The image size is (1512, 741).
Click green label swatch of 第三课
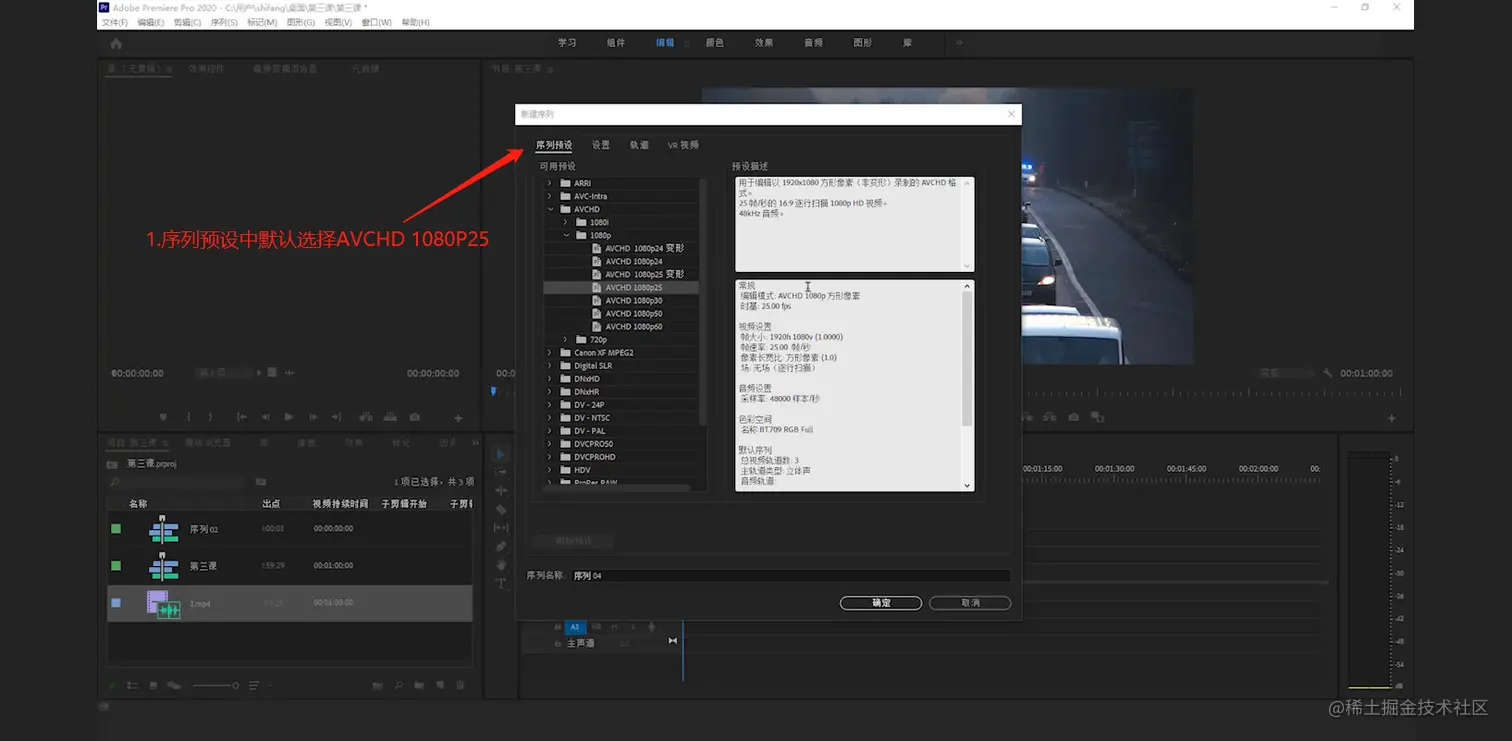point(116,565)
